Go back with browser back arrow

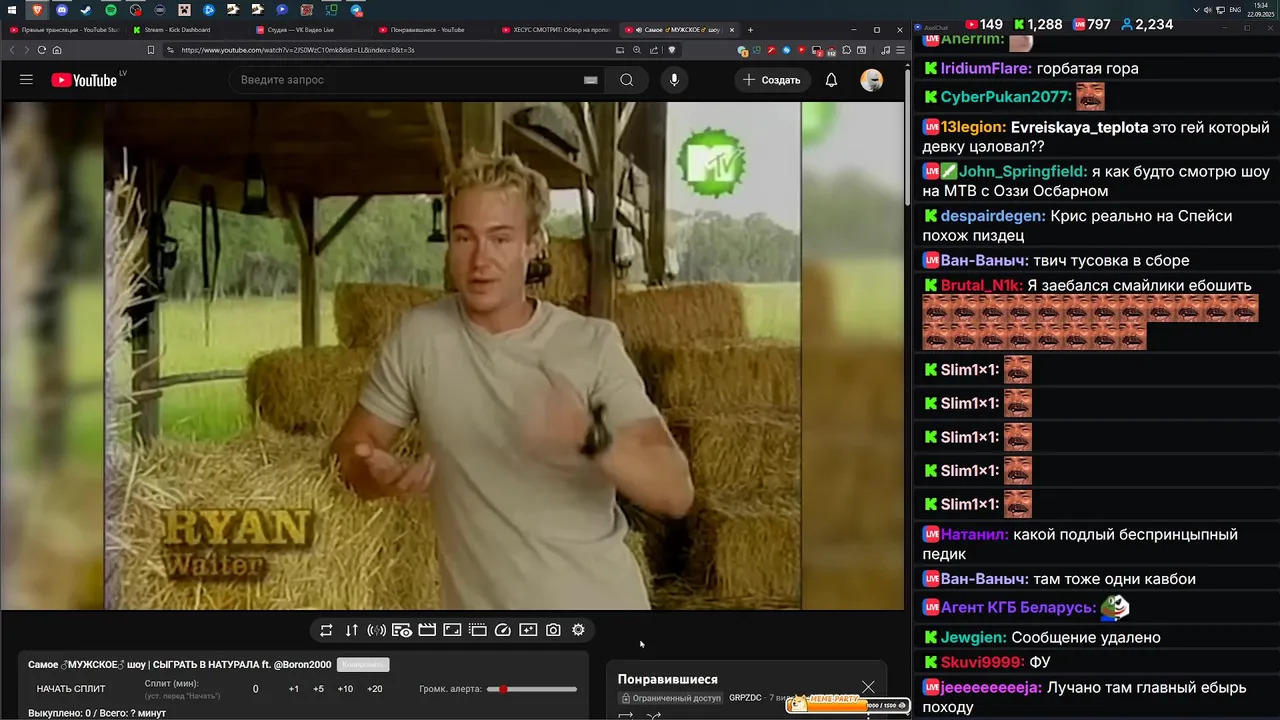click(x=13, y=50)
